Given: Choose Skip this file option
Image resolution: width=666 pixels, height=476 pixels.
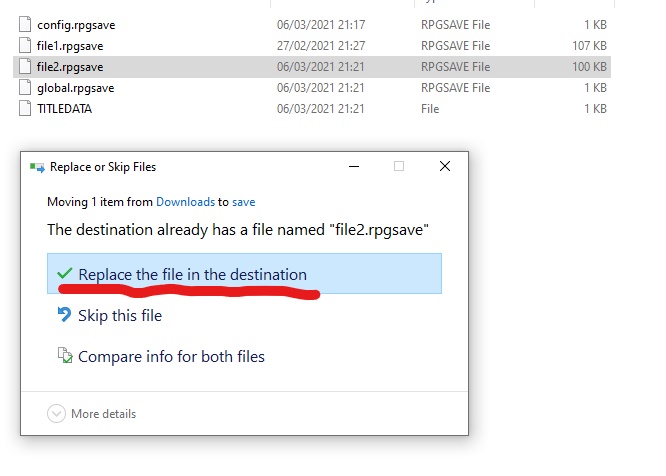Looking at the screenshot, I should tap(119, 315).
